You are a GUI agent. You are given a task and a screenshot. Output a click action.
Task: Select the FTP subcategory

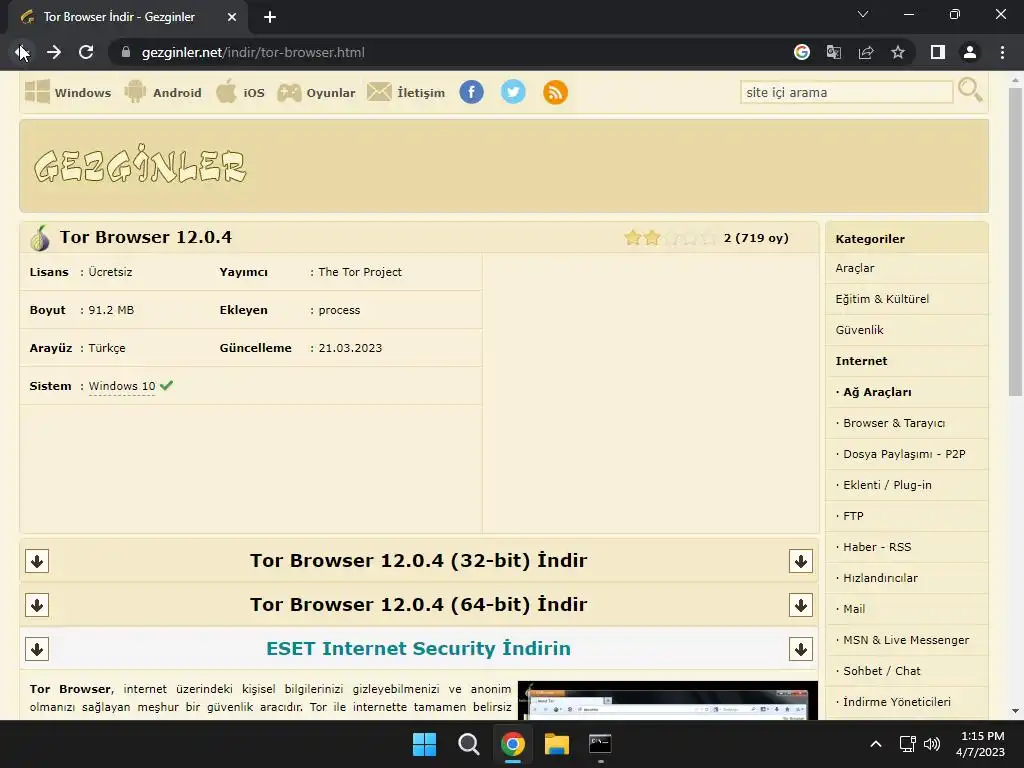[853, 516]
